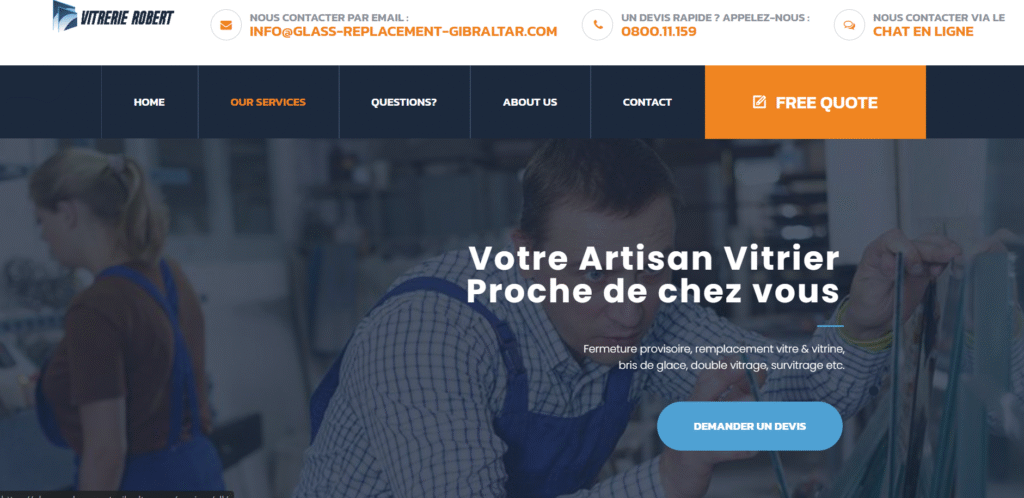
Task: Click the orange phone icon
Action: [x=598, y=25]
